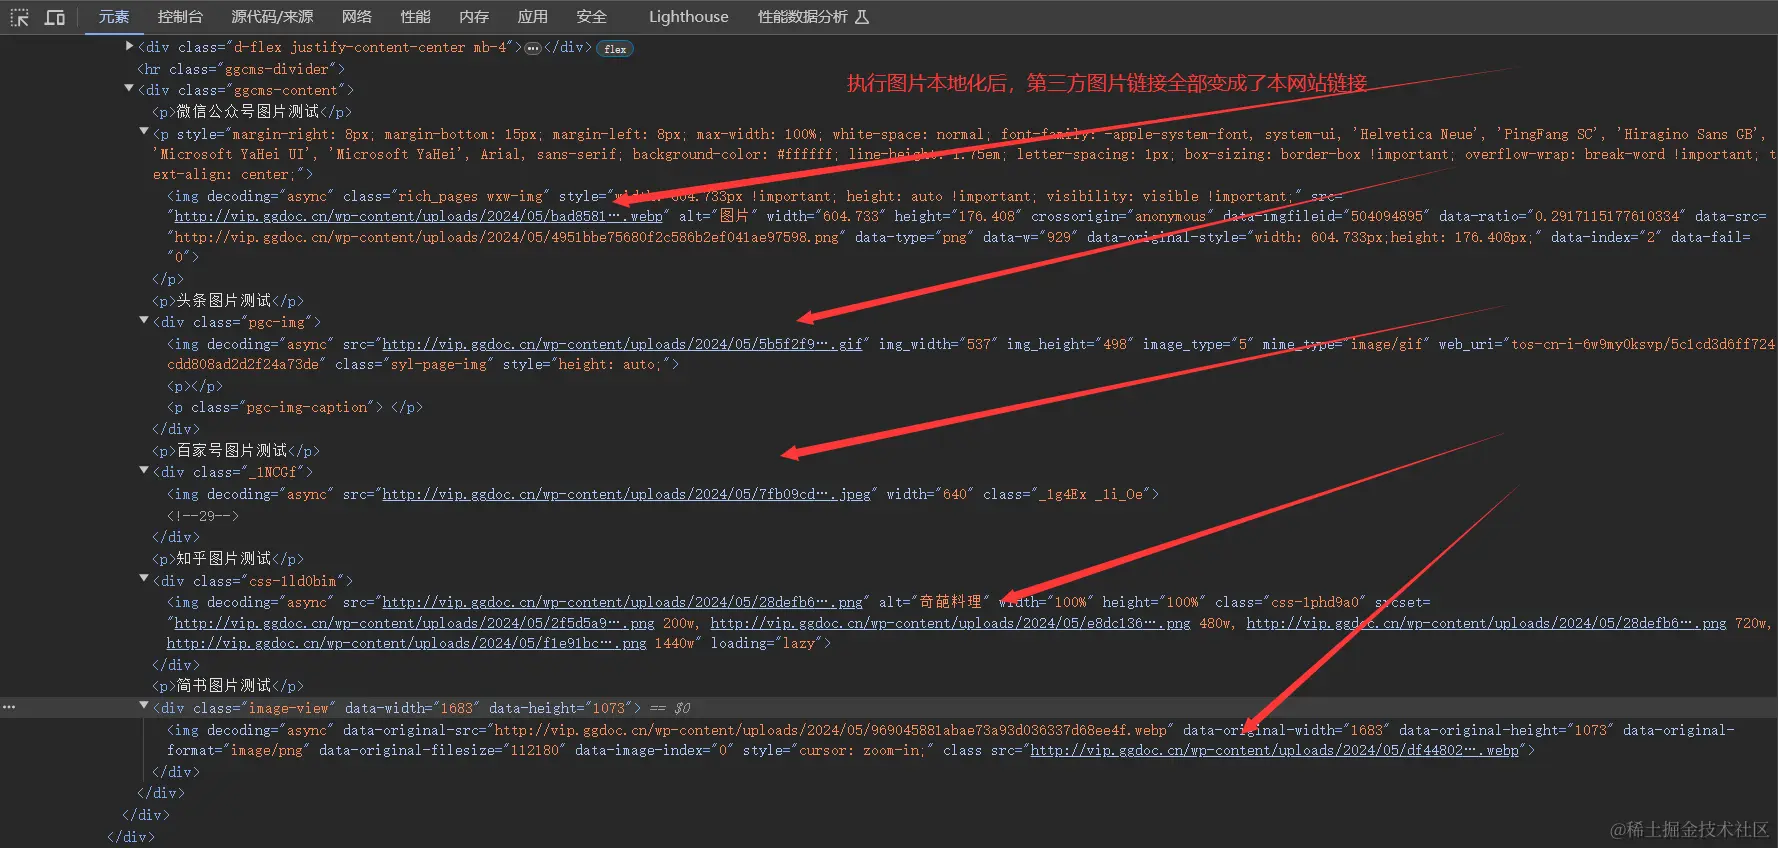Viewport: 1778px width, 848px height.
Task: Open the 7fb09cd jpeg image link
Action: pyautogui.click(x=626, y=495)
